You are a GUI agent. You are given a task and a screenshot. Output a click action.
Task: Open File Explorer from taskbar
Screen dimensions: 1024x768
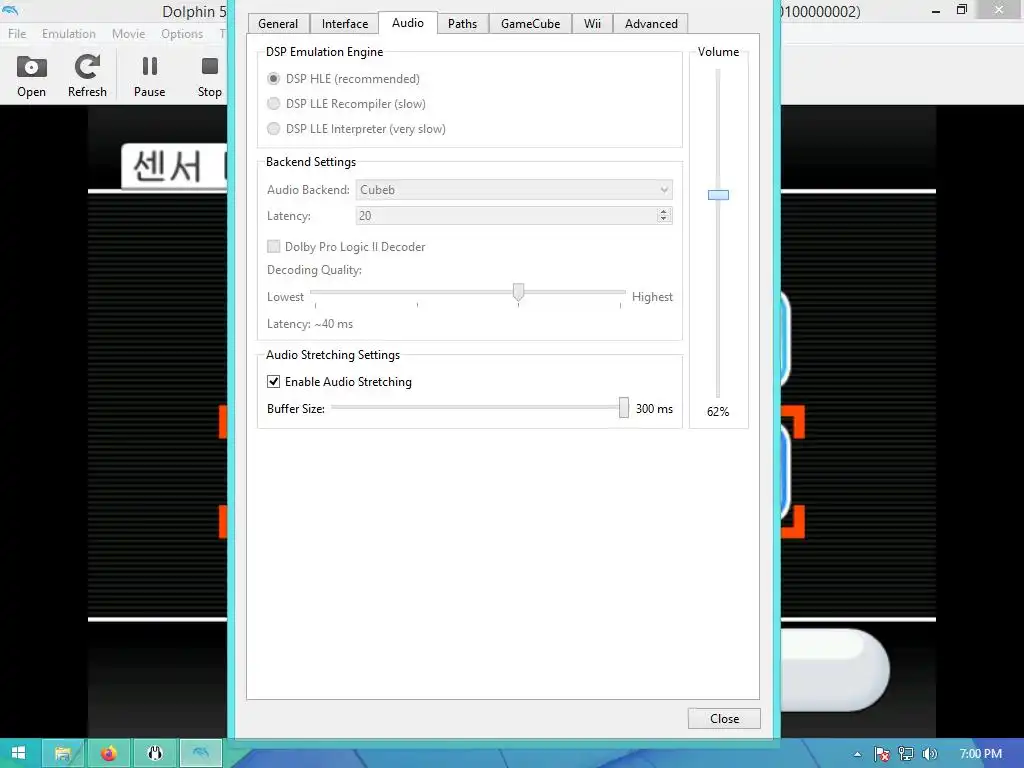click(x=63, y=753)
